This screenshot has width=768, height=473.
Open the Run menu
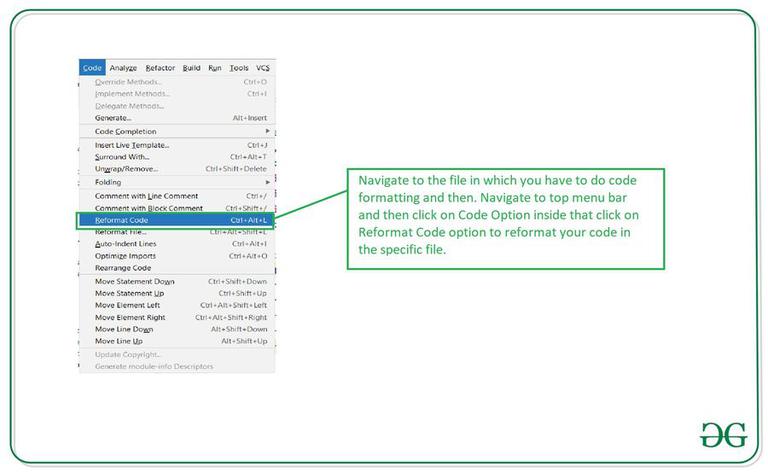(215, 68)
